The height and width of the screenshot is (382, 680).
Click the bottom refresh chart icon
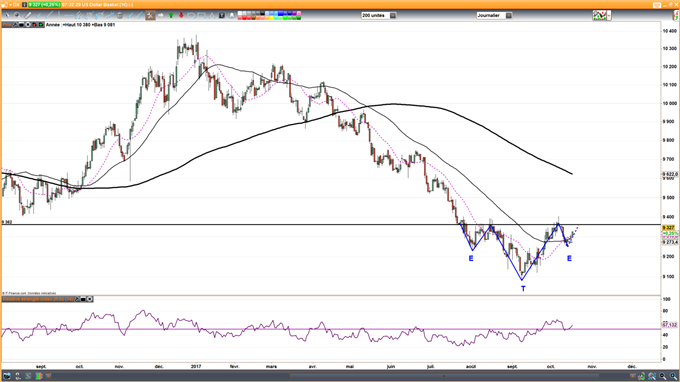[641, 376]
